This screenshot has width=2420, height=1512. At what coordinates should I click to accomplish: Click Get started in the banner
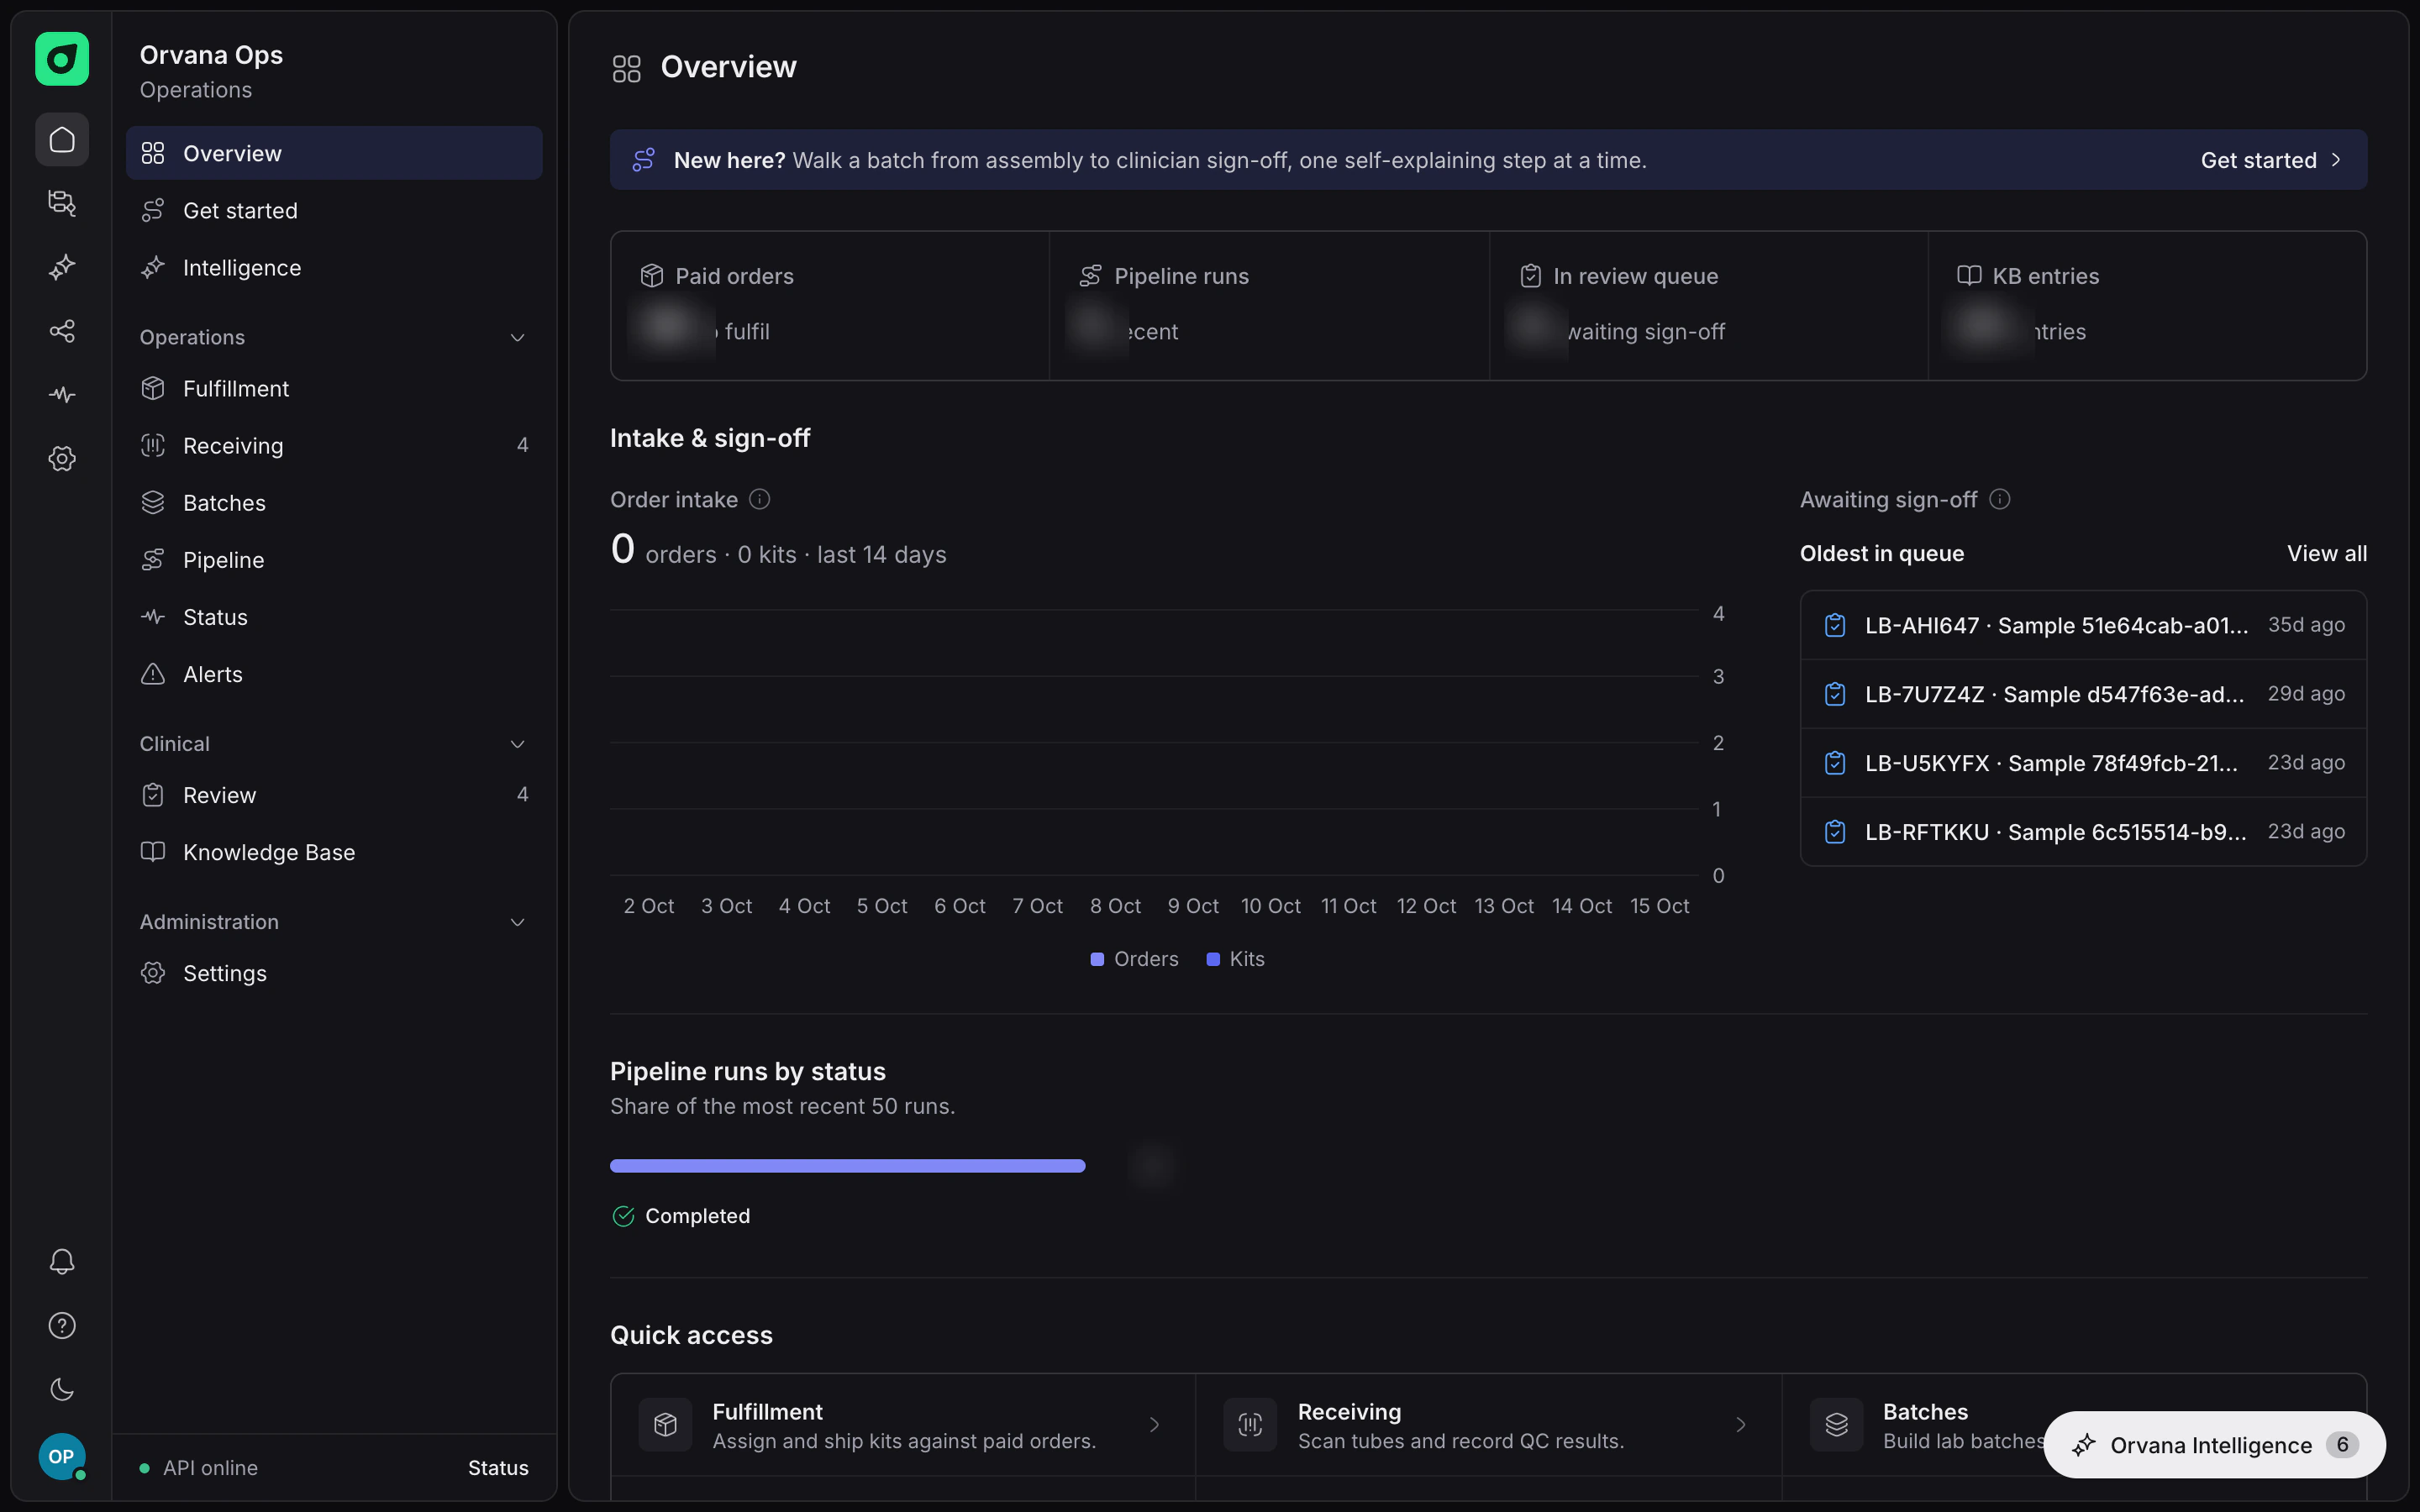pos(2270,160)
